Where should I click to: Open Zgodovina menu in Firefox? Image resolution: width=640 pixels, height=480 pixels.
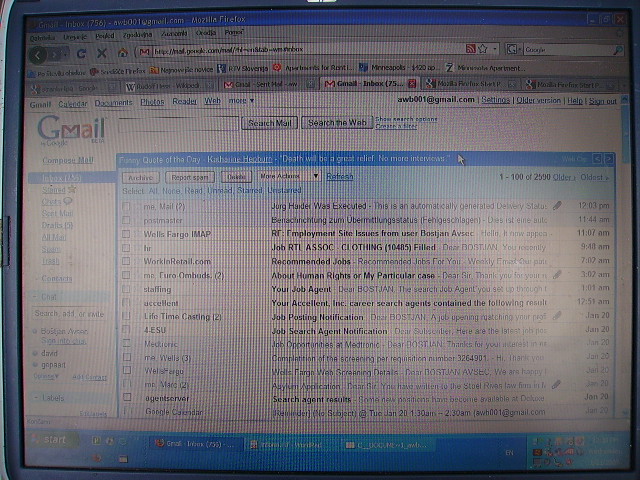click(x=138, y=35)
